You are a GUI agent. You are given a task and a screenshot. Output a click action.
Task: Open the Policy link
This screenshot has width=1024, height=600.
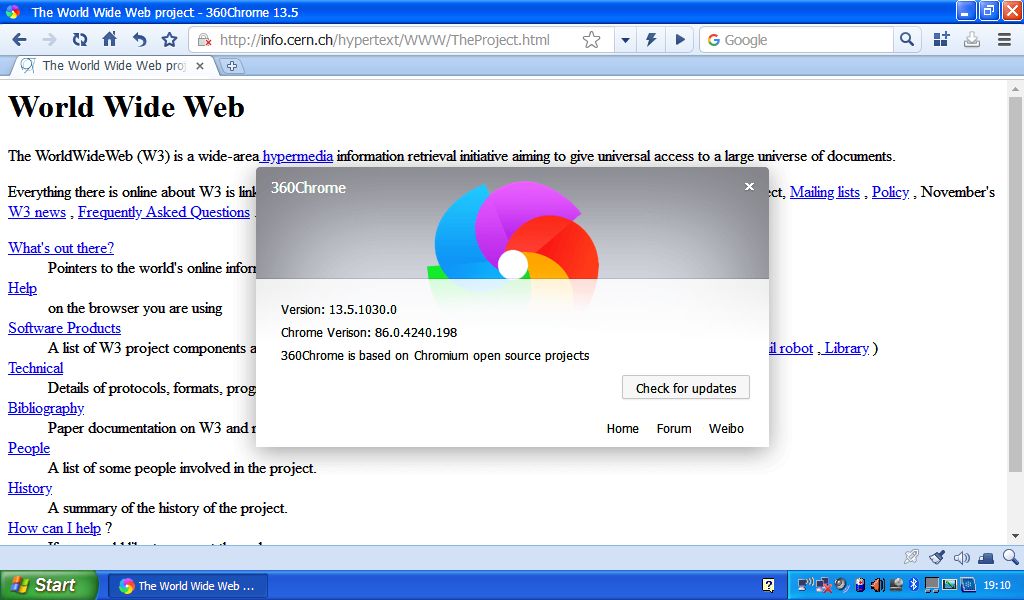click(890, 192)
